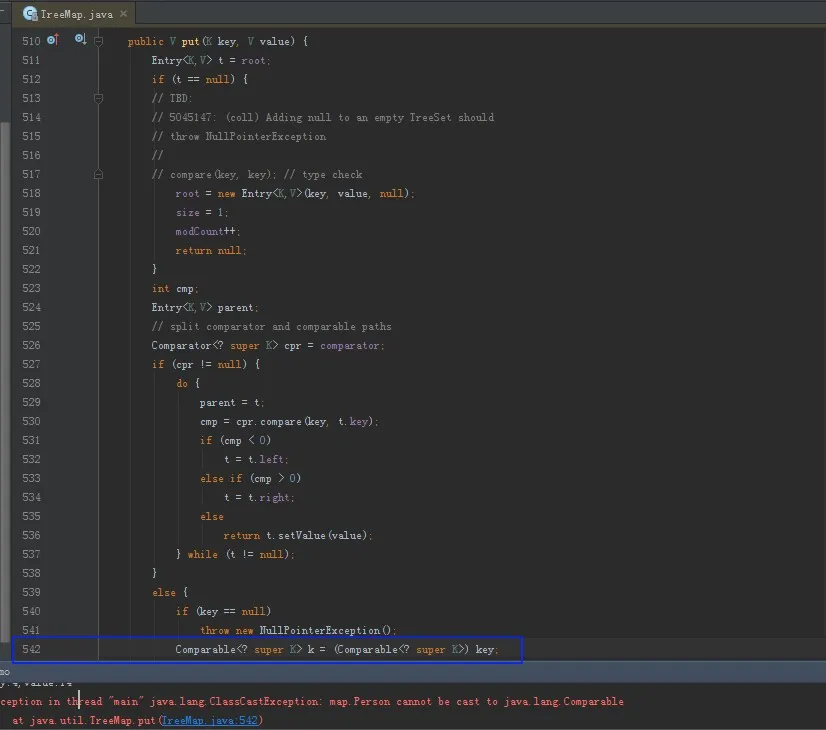
Task: Click fold end marker at line 517
Action: click(x=98, y=174)
